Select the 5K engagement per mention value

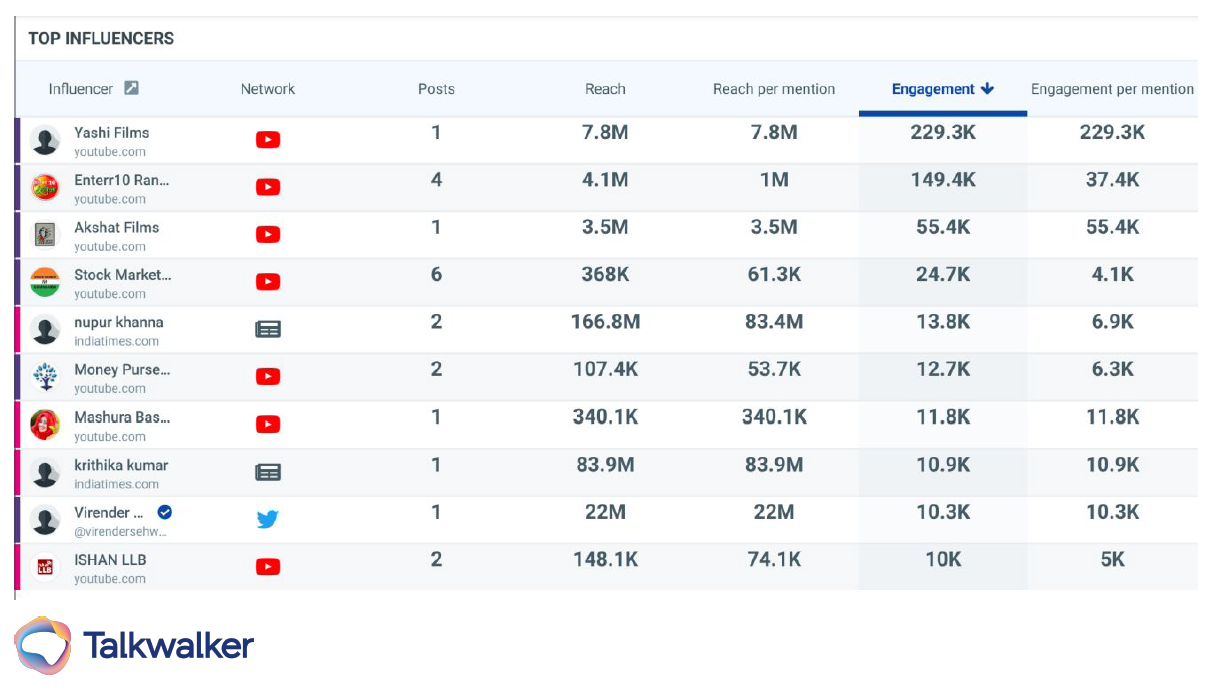[x=1112, y=560]
